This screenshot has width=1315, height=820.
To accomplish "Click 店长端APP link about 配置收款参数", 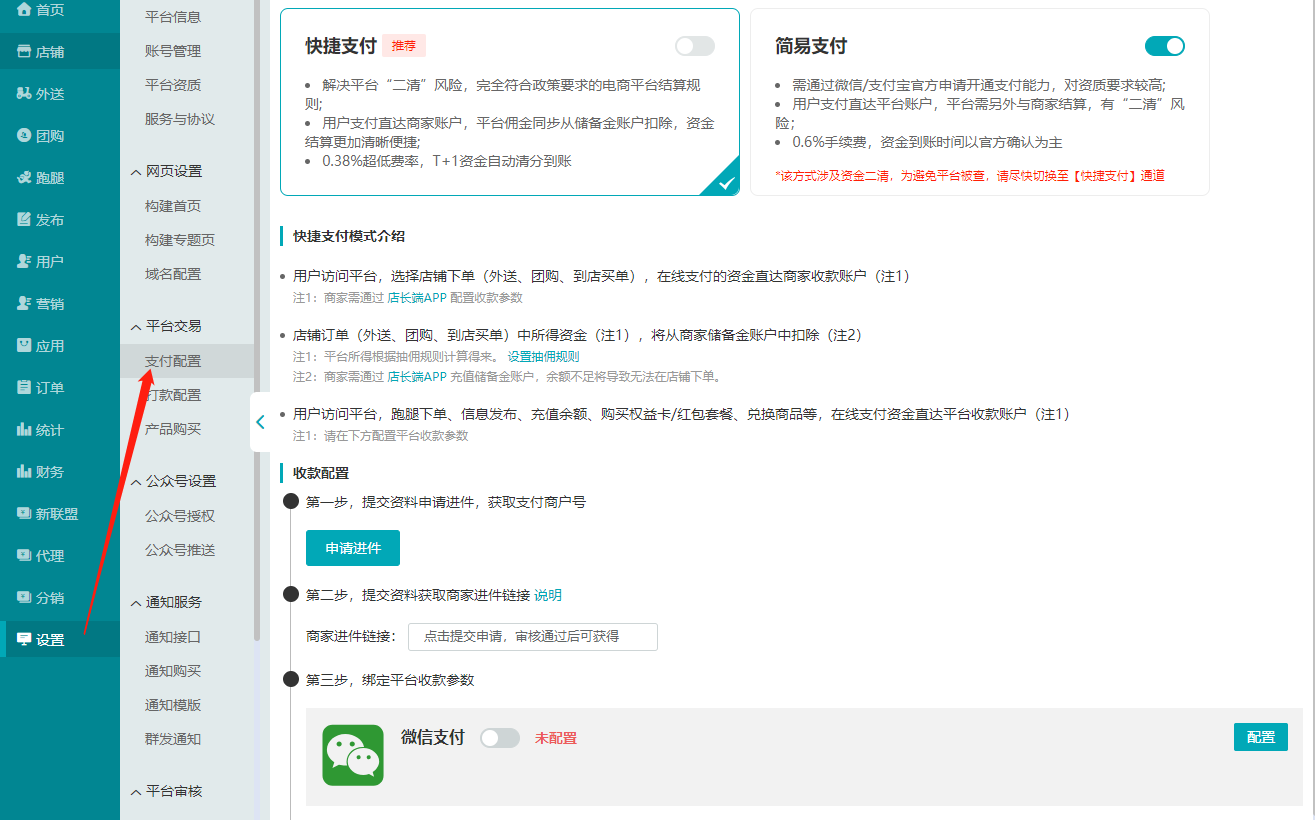I will (x=417, y=298).
